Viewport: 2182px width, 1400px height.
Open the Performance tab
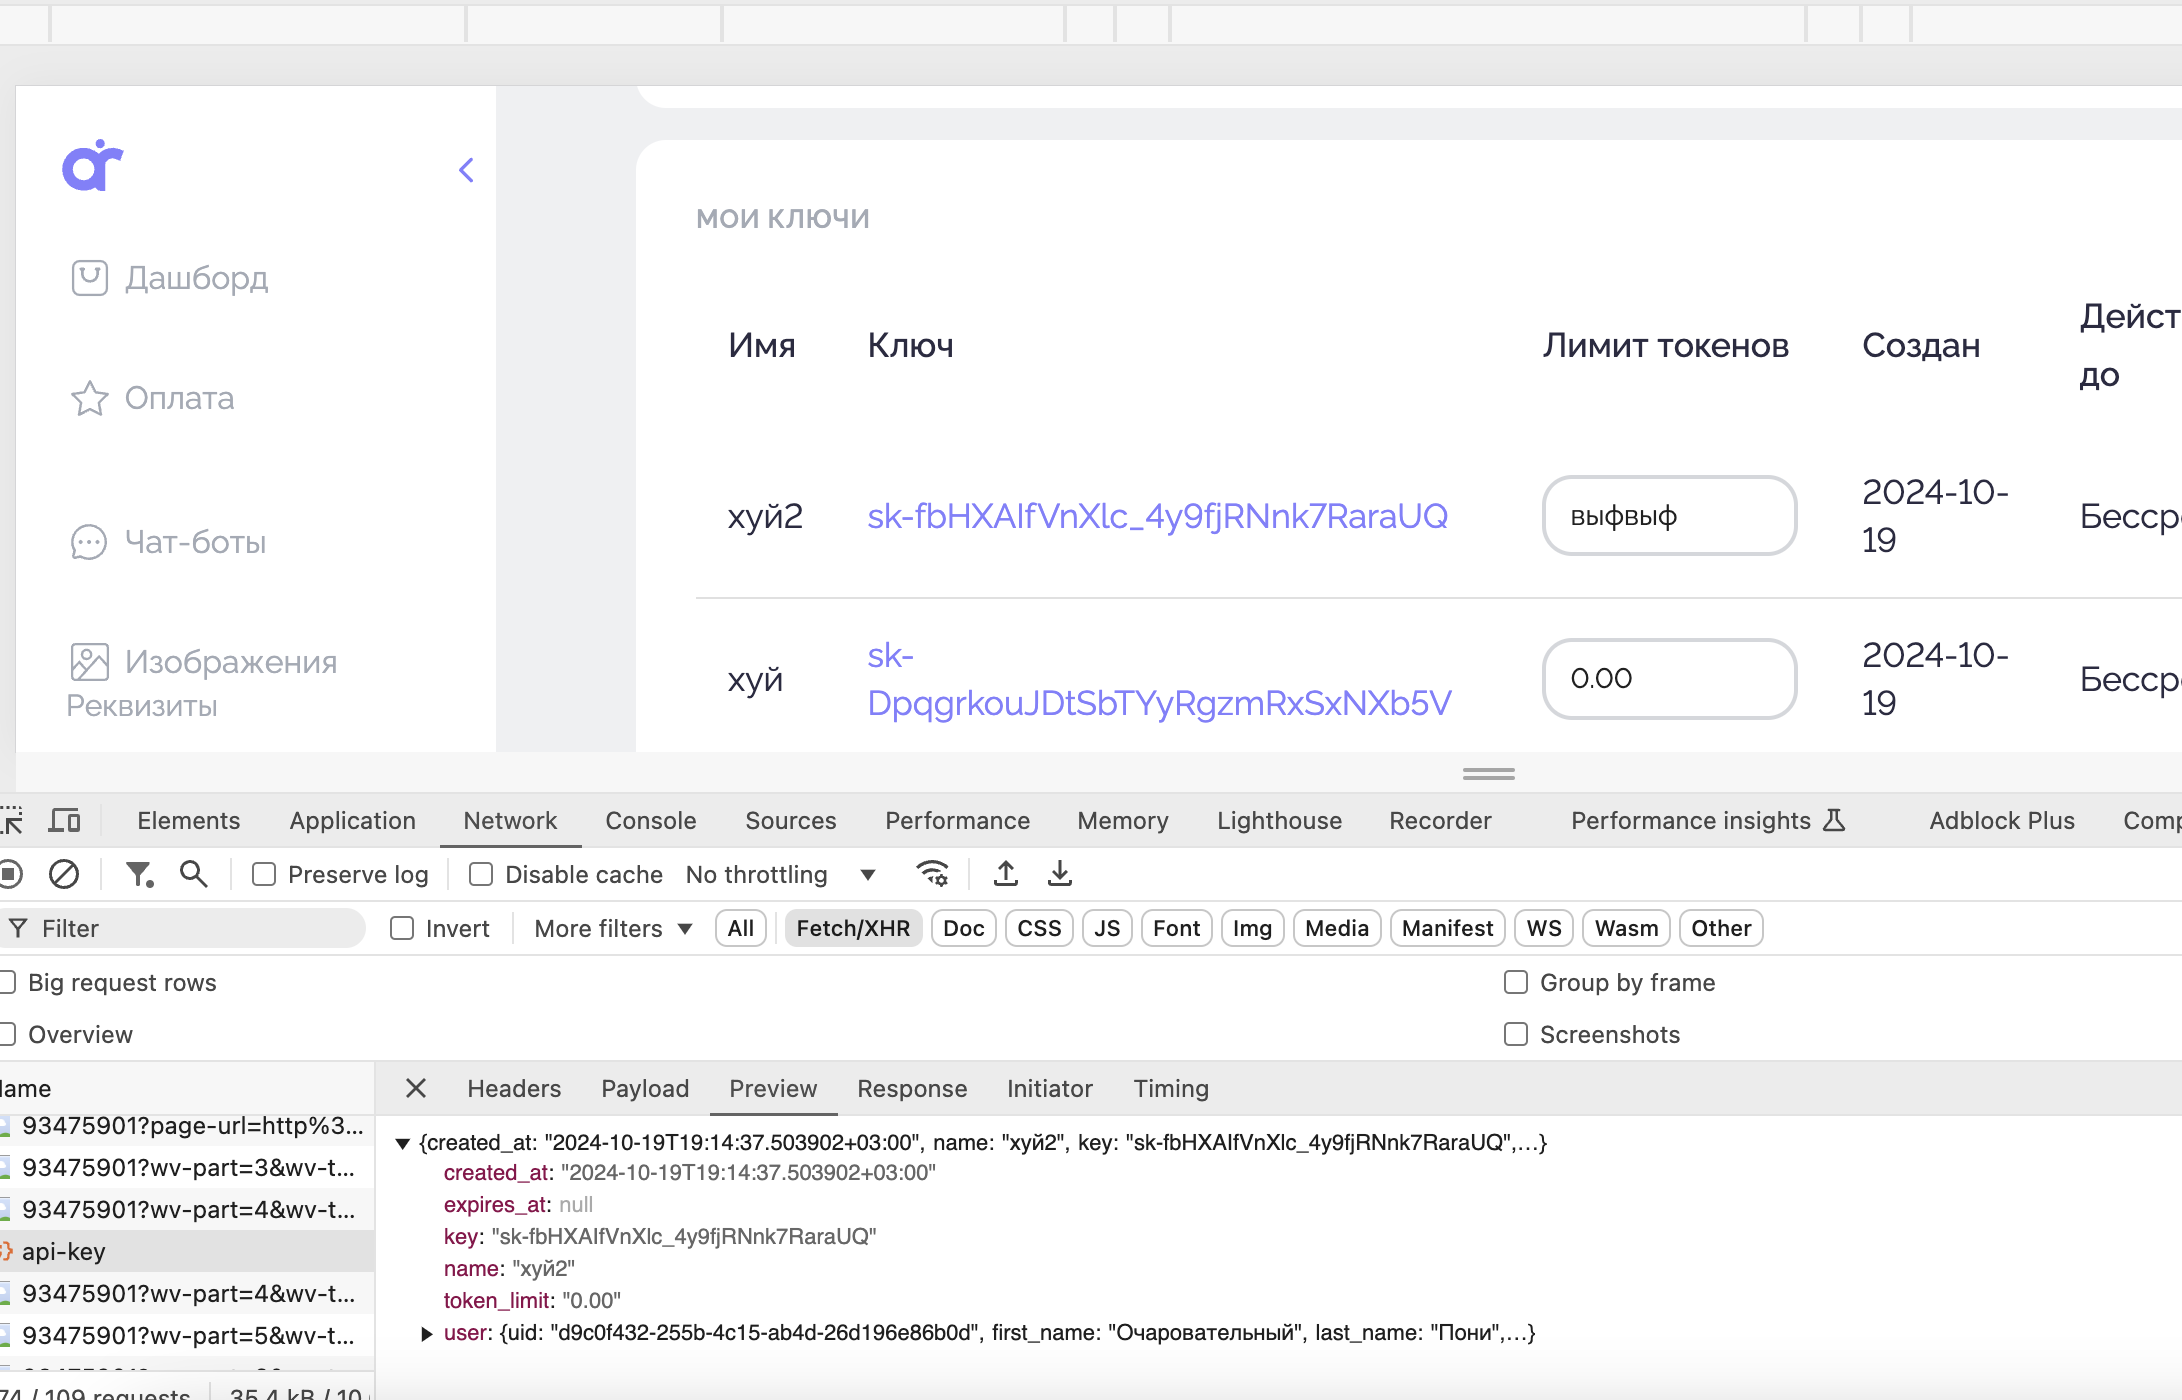click(x=958, y=821)
